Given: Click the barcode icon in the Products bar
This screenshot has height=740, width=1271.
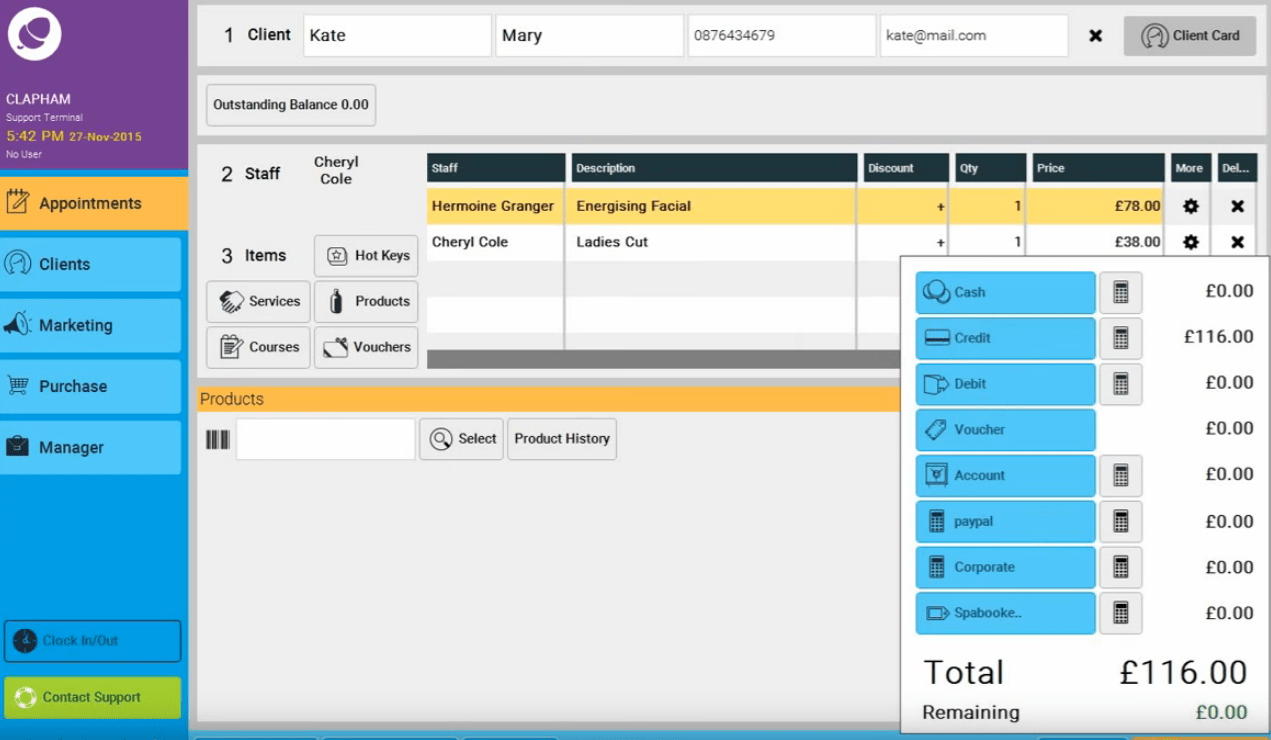Looking at the screenshot, I should click(x=218, y=438).
